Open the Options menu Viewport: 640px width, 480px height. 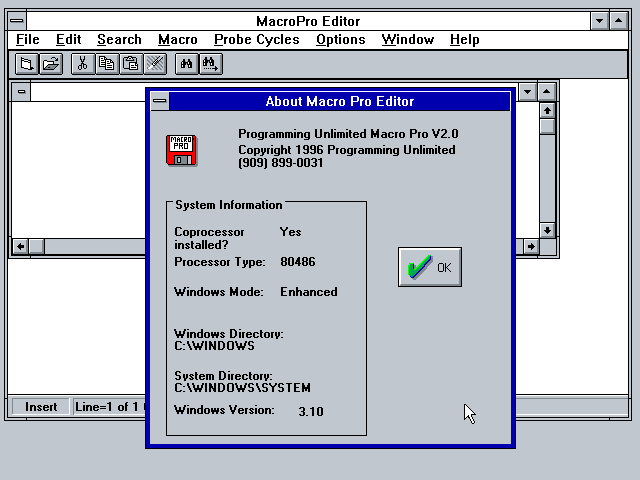pyautogui.click(x=340, y=40)
